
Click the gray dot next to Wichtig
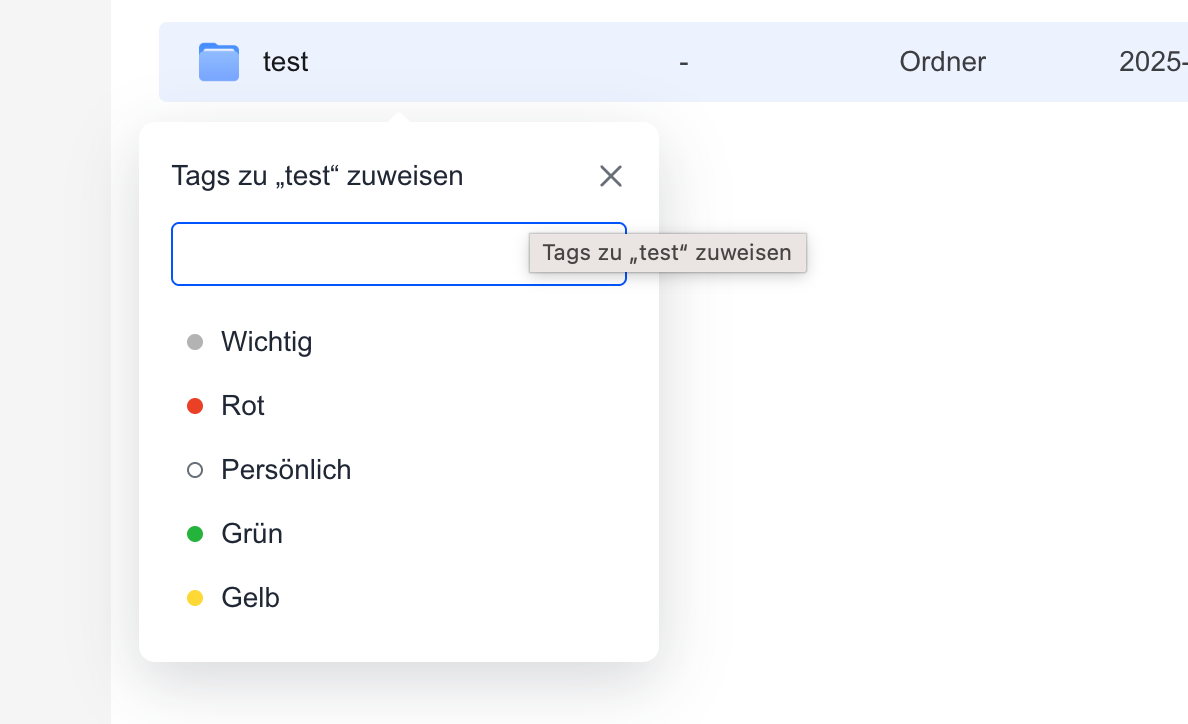click(195, 342)
